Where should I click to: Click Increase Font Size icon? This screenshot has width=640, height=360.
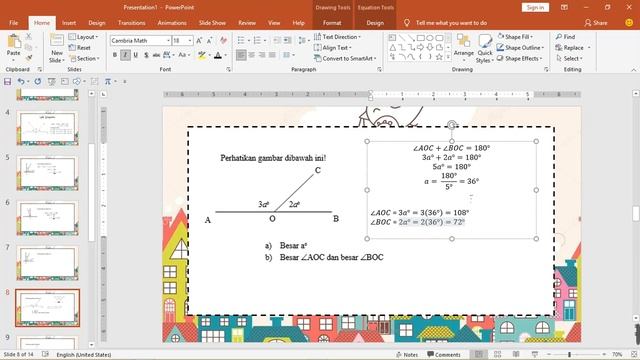(x=199, y=41)
